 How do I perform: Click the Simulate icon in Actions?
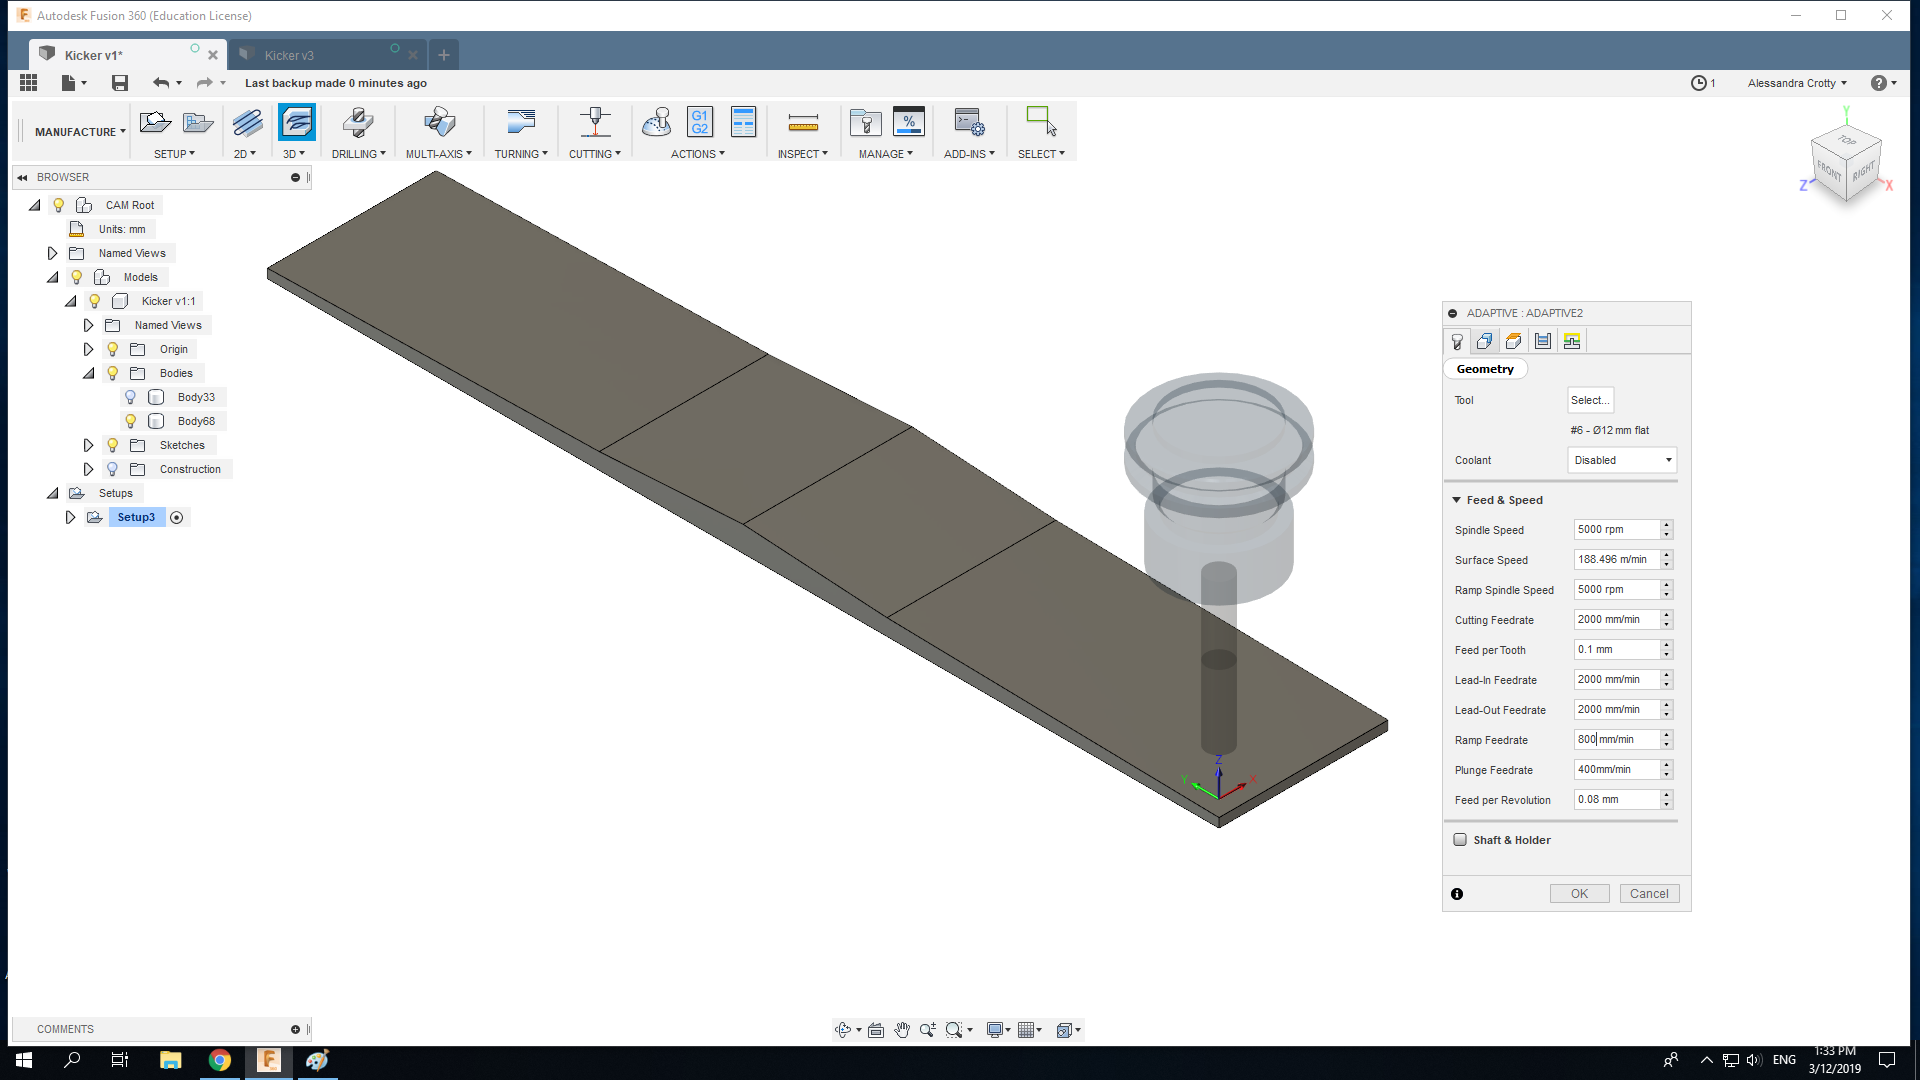click(x=656, y=123)
